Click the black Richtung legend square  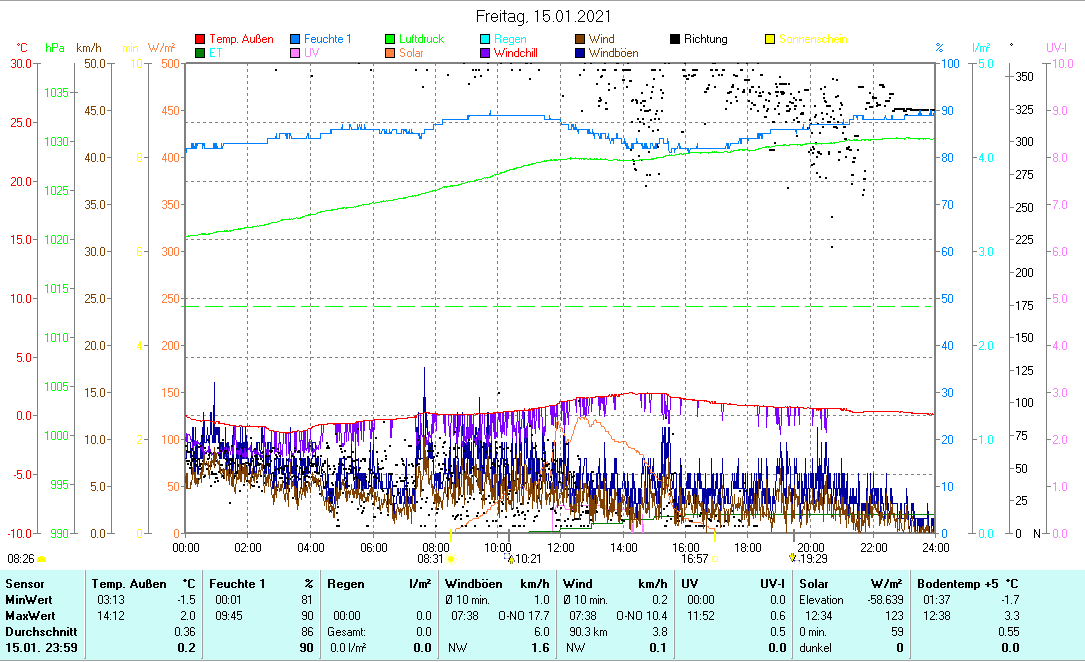pos(677,39)
